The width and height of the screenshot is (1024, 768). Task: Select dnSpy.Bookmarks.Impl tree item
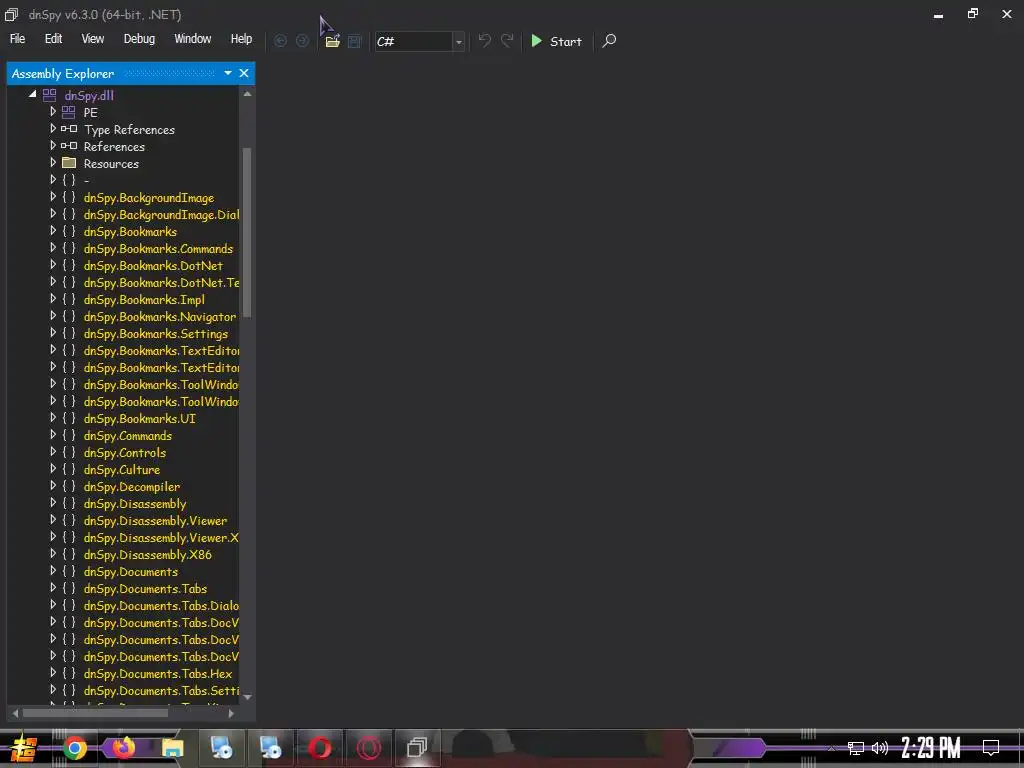coord(144,299)
